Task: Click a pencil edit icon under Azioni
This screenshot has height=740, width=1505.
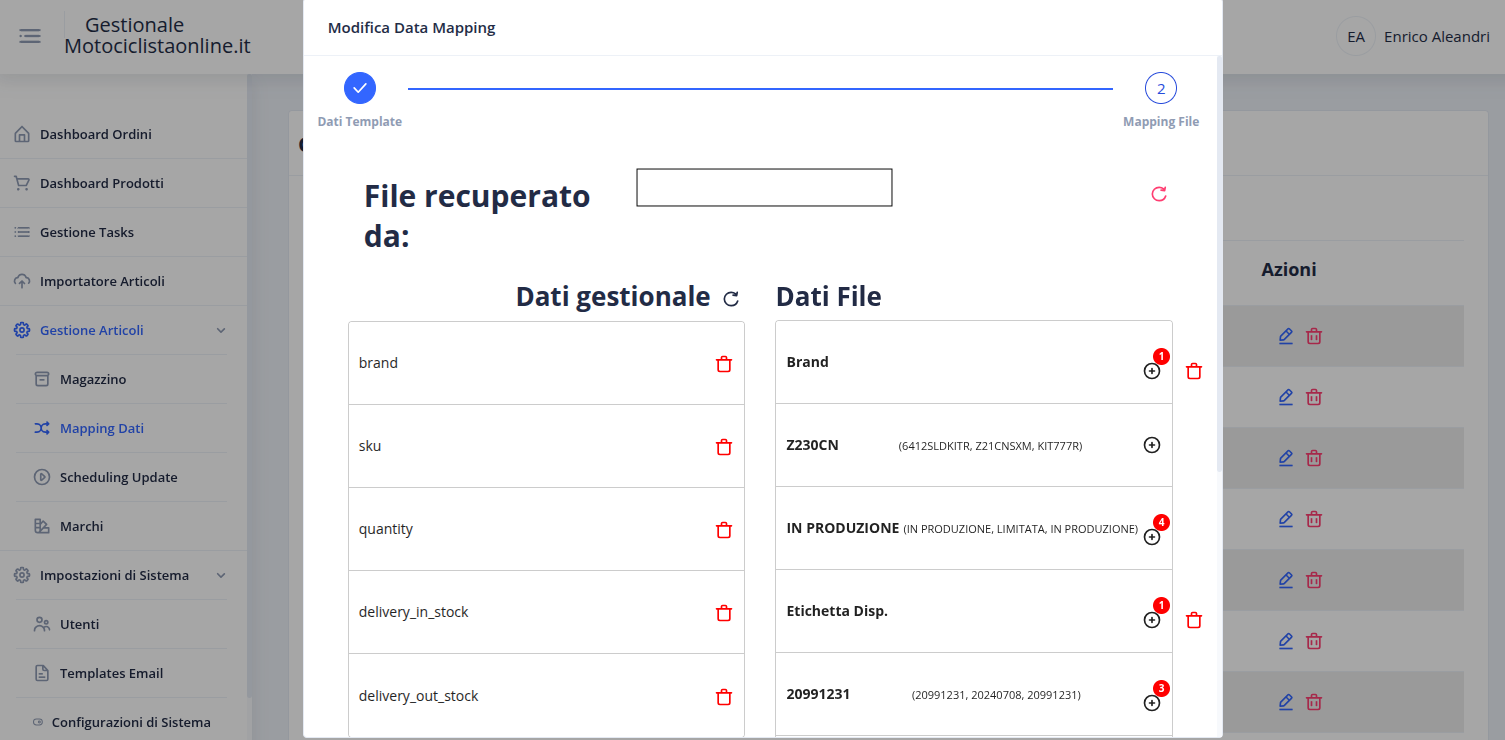Action: pyautogui.click(x=1285, y=336)
